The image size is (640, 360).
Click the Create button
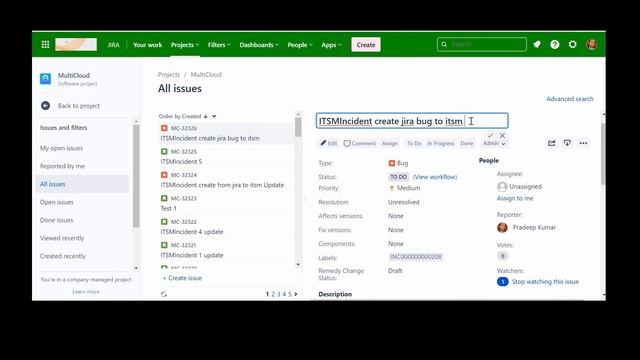[x=366, y=45]
